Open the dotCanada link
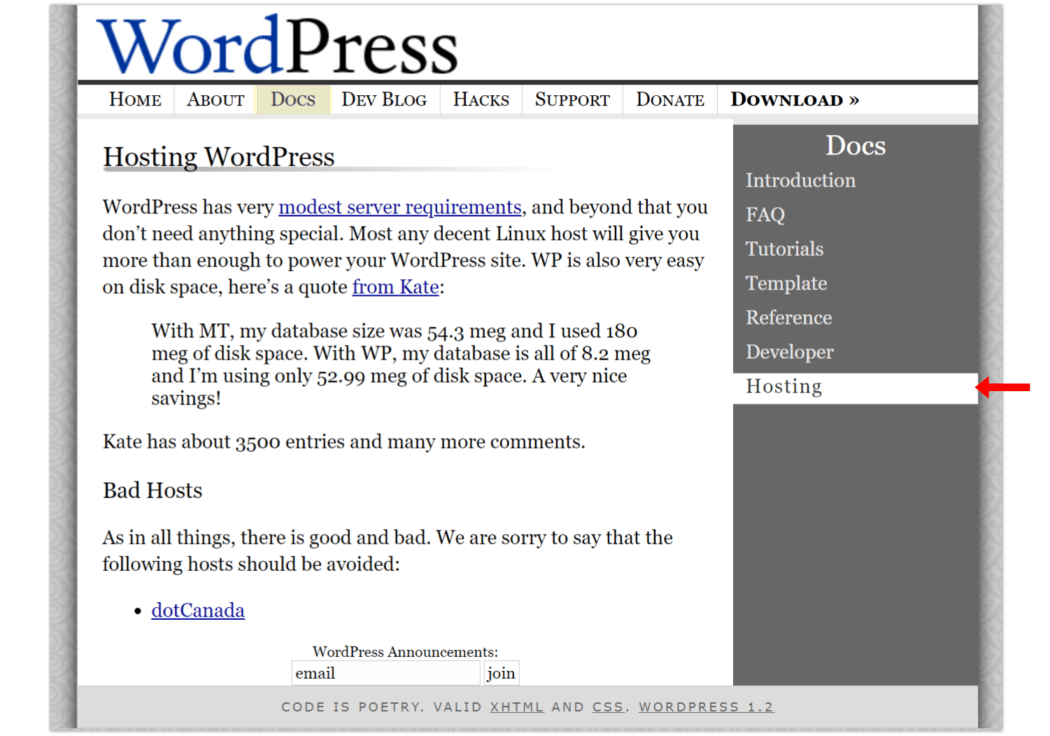 coord(198,610)
